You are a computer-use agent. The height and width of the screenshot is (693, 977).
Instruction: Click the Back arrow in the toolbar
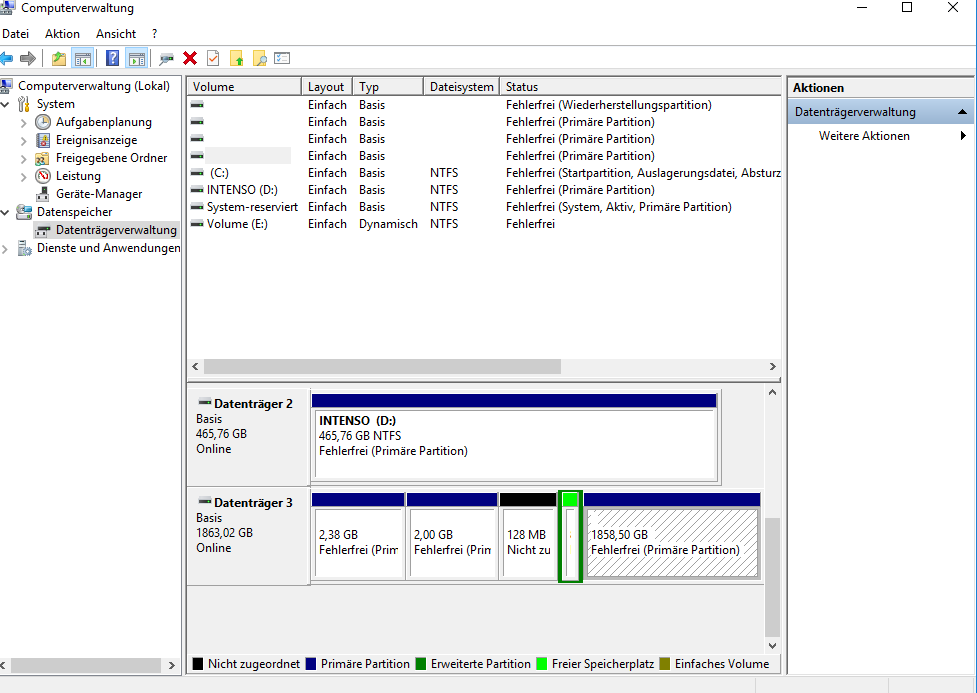click(7, 58)
